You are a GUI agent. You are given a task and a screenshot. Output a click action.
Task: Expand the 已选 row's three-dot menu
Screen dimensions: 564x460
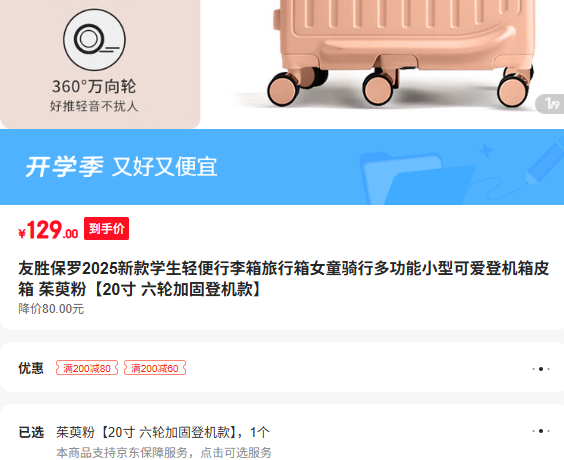click(x=541, y=431)
